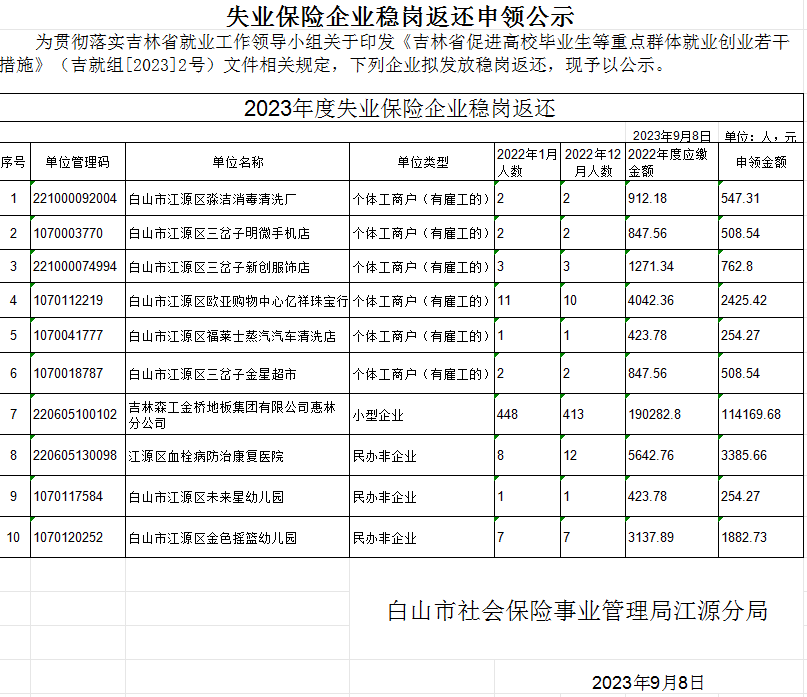Select the amount cell 1882.73
This screenshot has height=697, width=807.
[761, 537]
